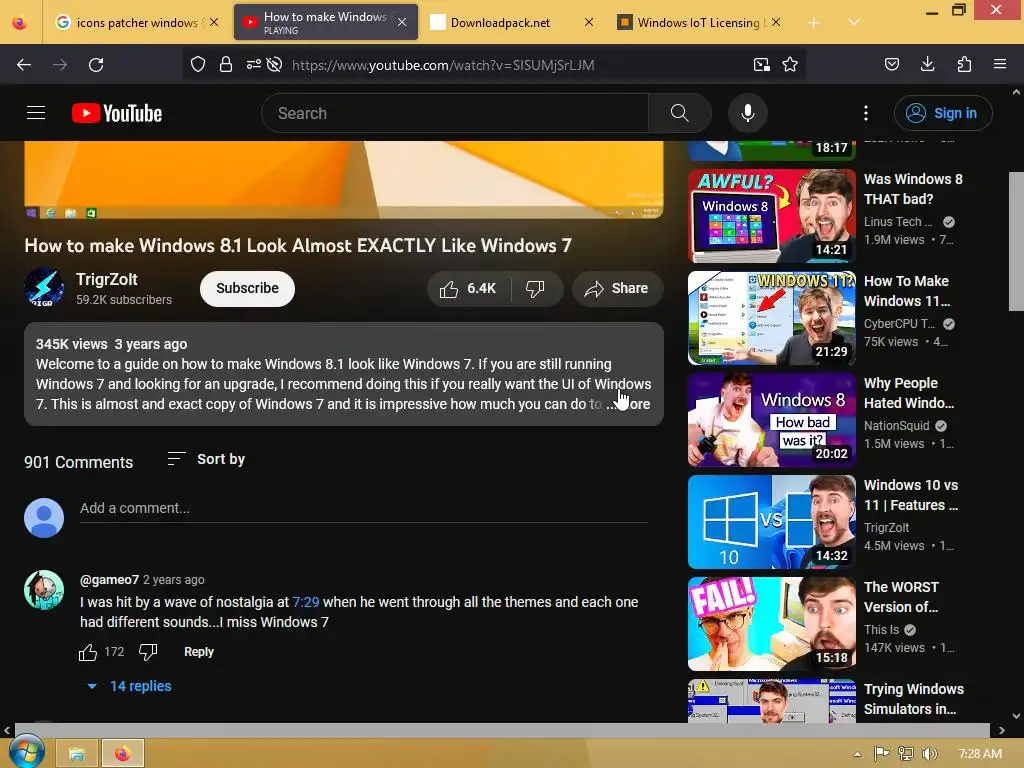The image size is (1024, 768).
Task: Click the YouTube search magnifier button
Action: 680,113
